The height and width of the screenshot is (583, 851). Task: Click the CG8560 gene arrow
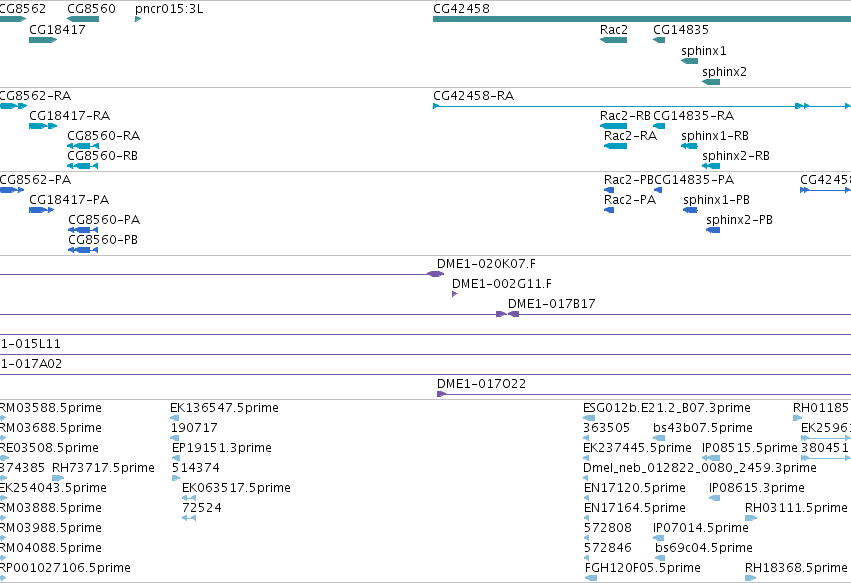pos(83,19)
